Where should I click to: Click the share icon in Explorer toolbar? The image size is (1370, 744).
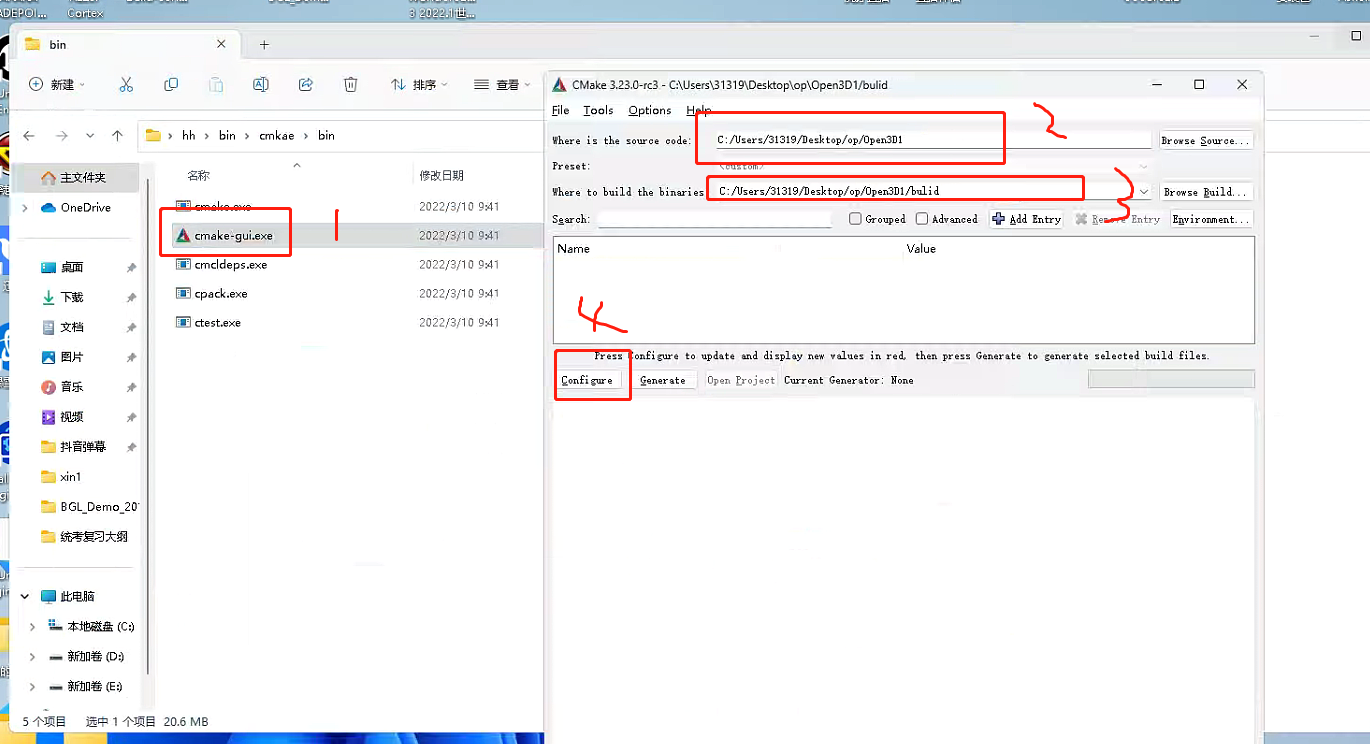(x=306, y=85)
